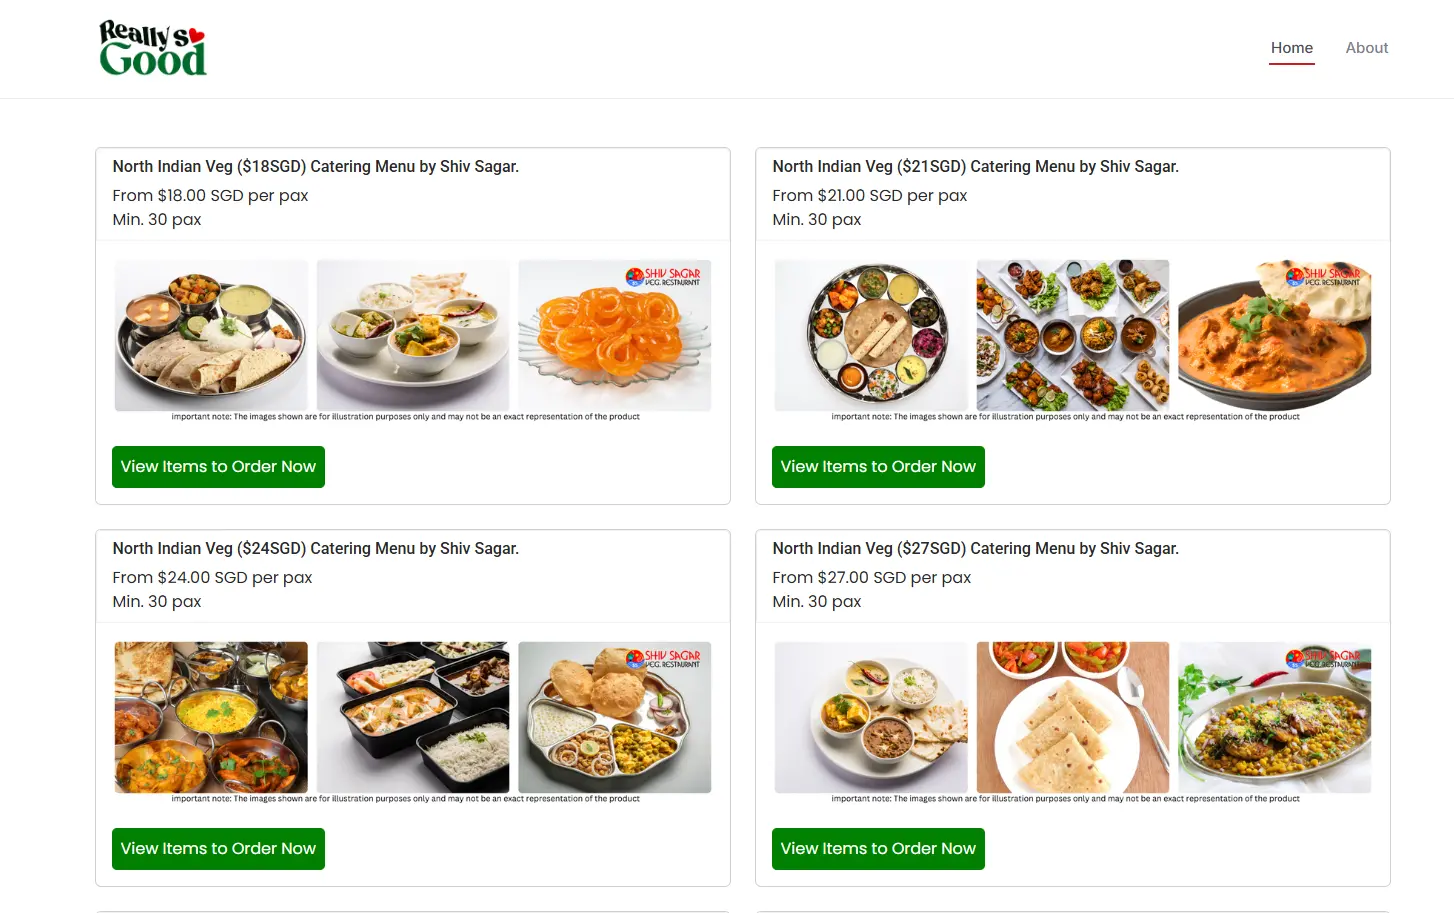Screen dimensions: 1454x913
Task: Select the folded parathas on white plate photo
Action: point(1072,718)
